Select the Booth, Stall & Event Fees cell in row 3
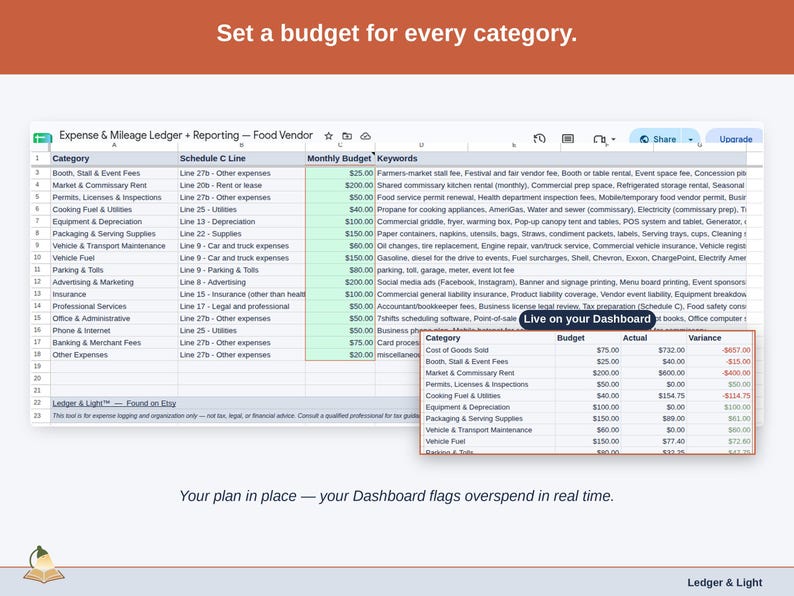Image resolution: width=794 pixels, height=596 pixels. click(x=114, y=173)
